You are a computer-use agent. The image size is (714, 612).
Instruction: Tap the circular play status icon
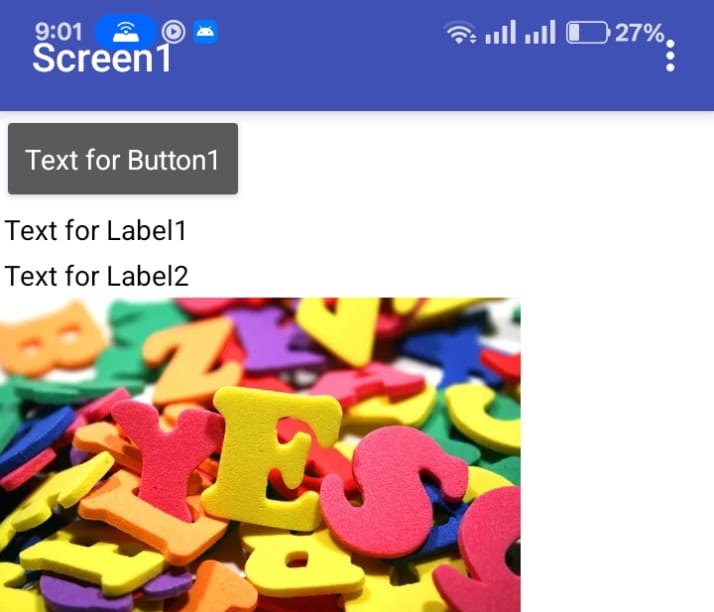tap(173, 32)
